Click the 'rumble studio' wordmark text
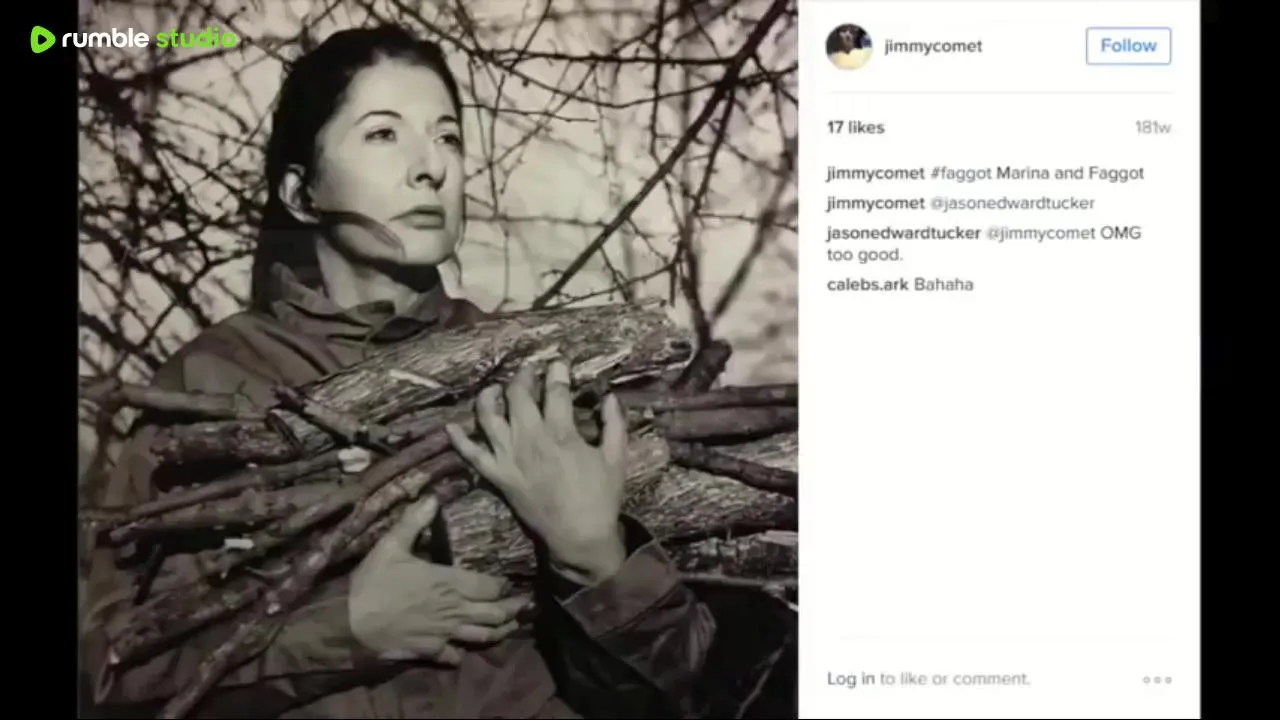This screenshot has width=1280, height=720. (x=149, y=39)
